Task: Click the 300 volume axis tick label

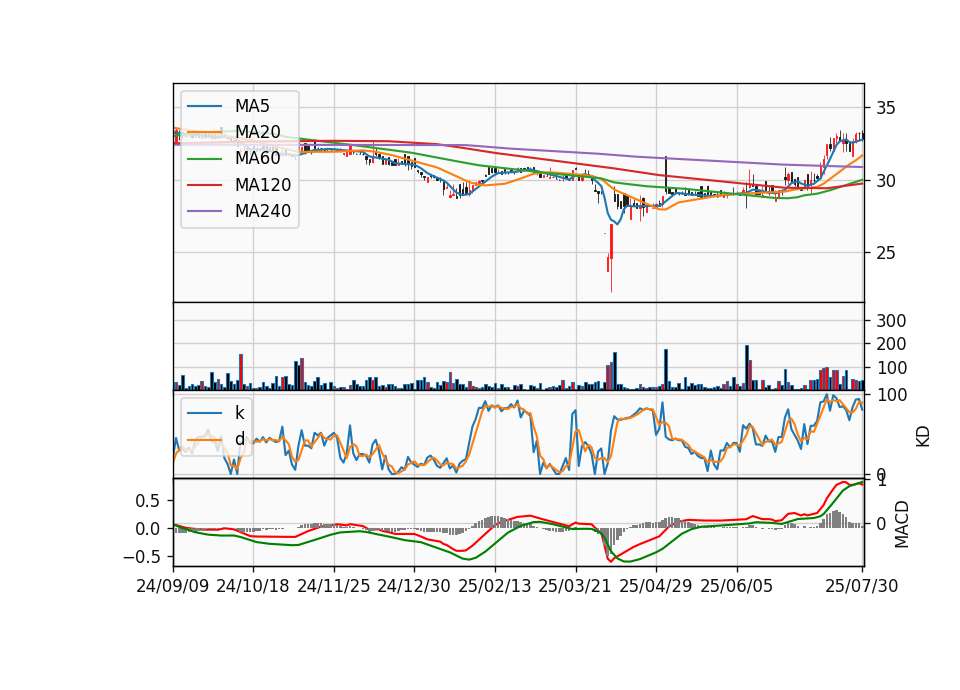Action: (x=891, y=321)
